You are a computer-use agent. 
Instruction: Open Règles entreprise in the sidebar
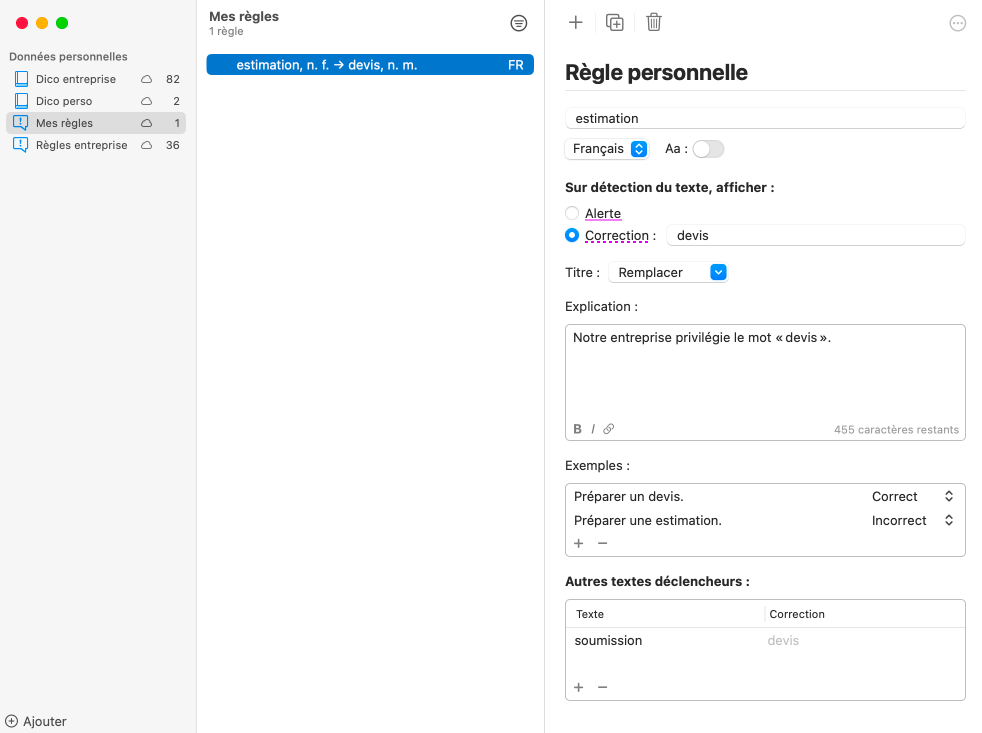[81, 145]
